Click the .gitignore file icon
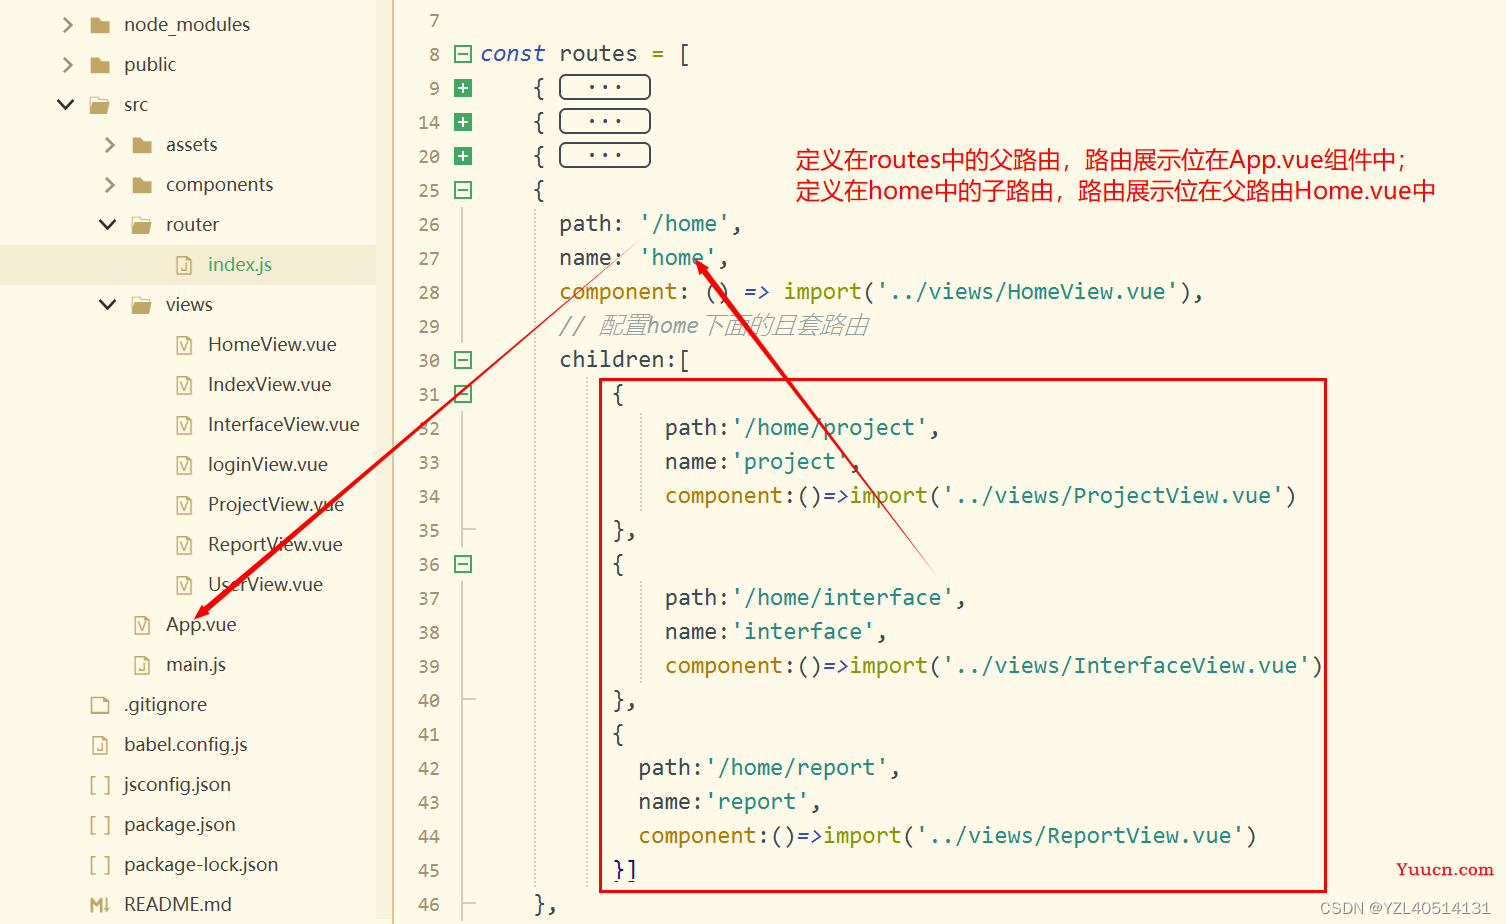The image size is (1506, 924). coord(100,705)
